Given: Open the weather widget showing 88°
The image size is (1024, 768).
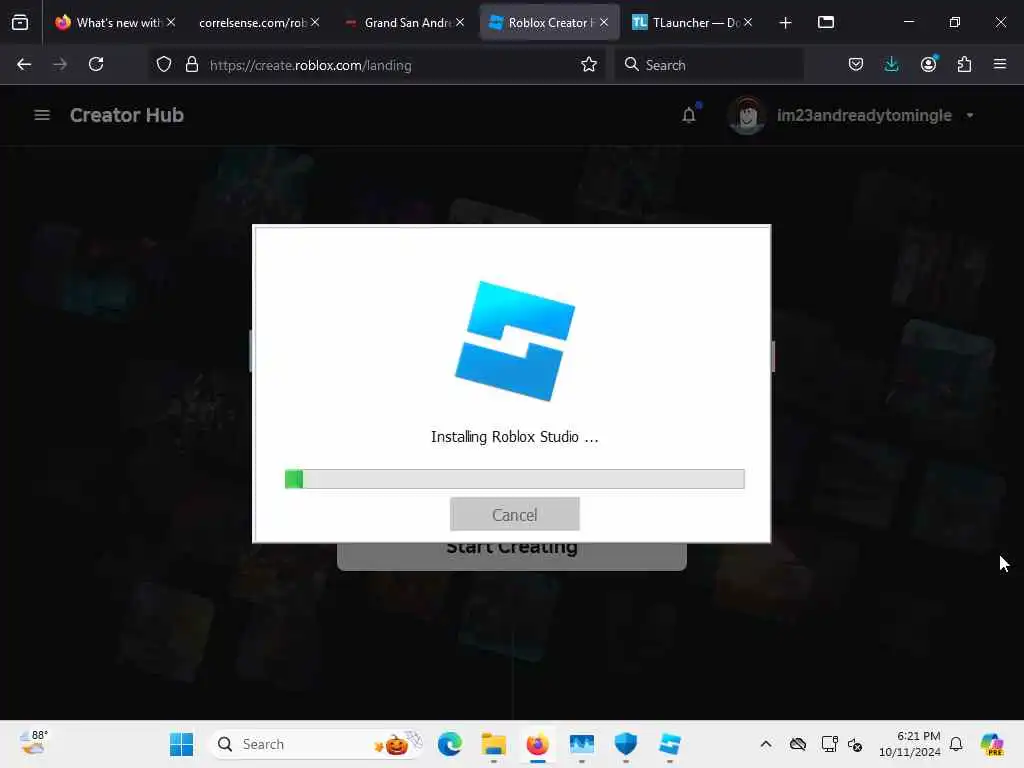Looking at the screenshot, I should 33,743.
